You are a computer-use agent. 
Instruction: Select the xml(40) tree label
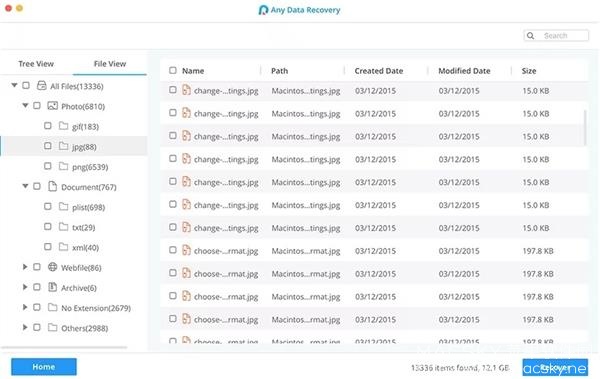85,248
